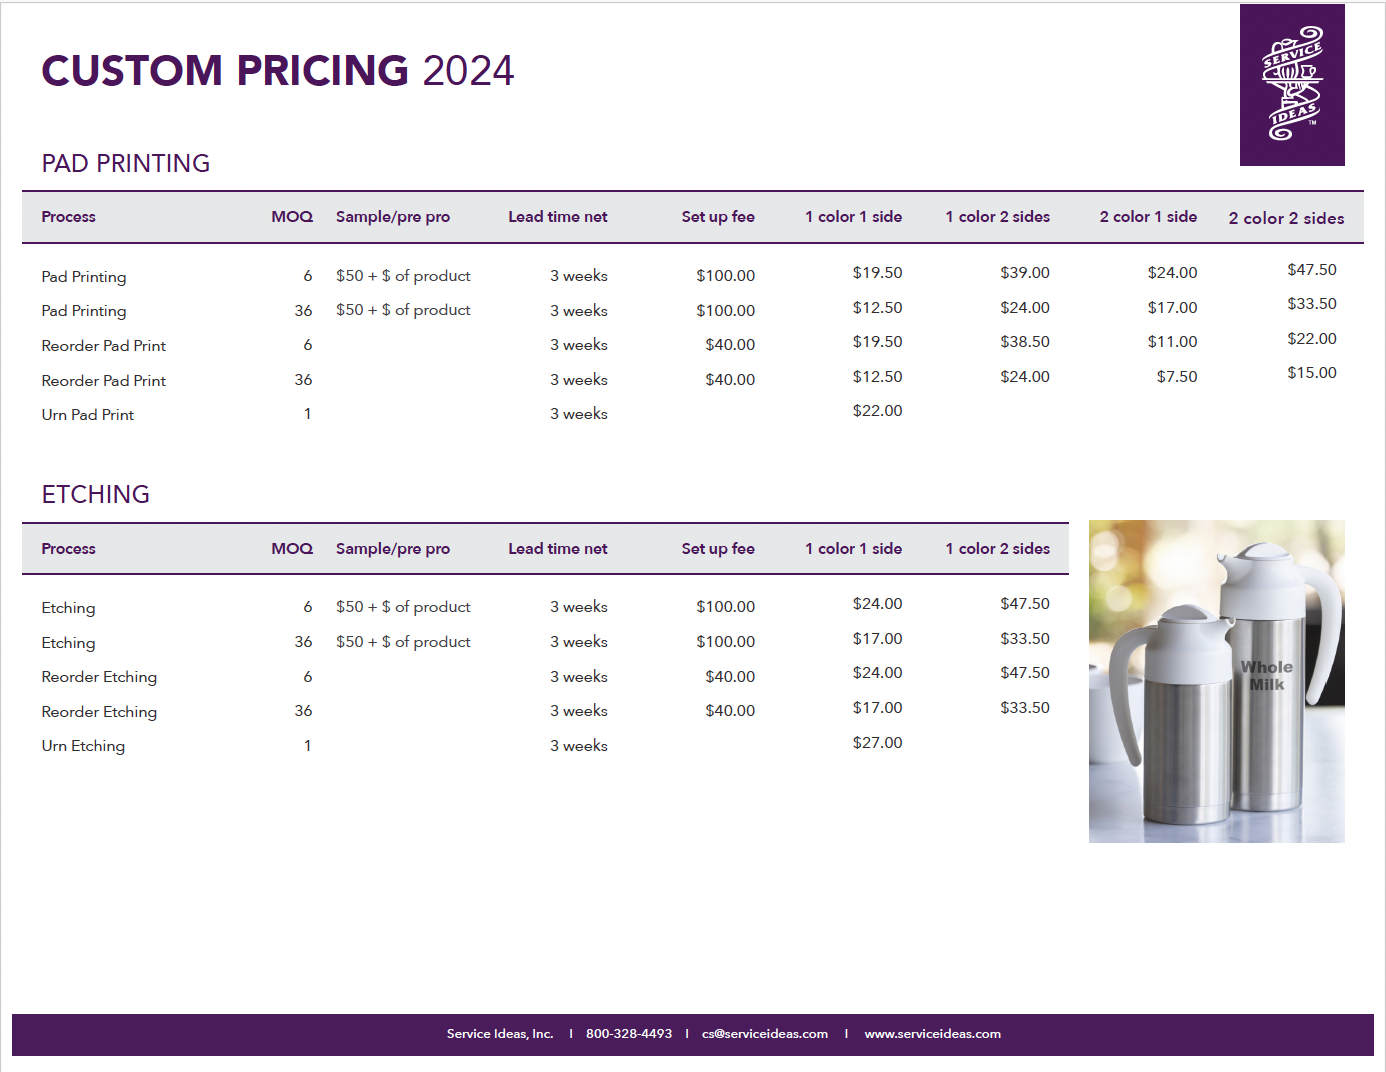Click Etching table's 'Lead time net' header

(x=557, y=549)
